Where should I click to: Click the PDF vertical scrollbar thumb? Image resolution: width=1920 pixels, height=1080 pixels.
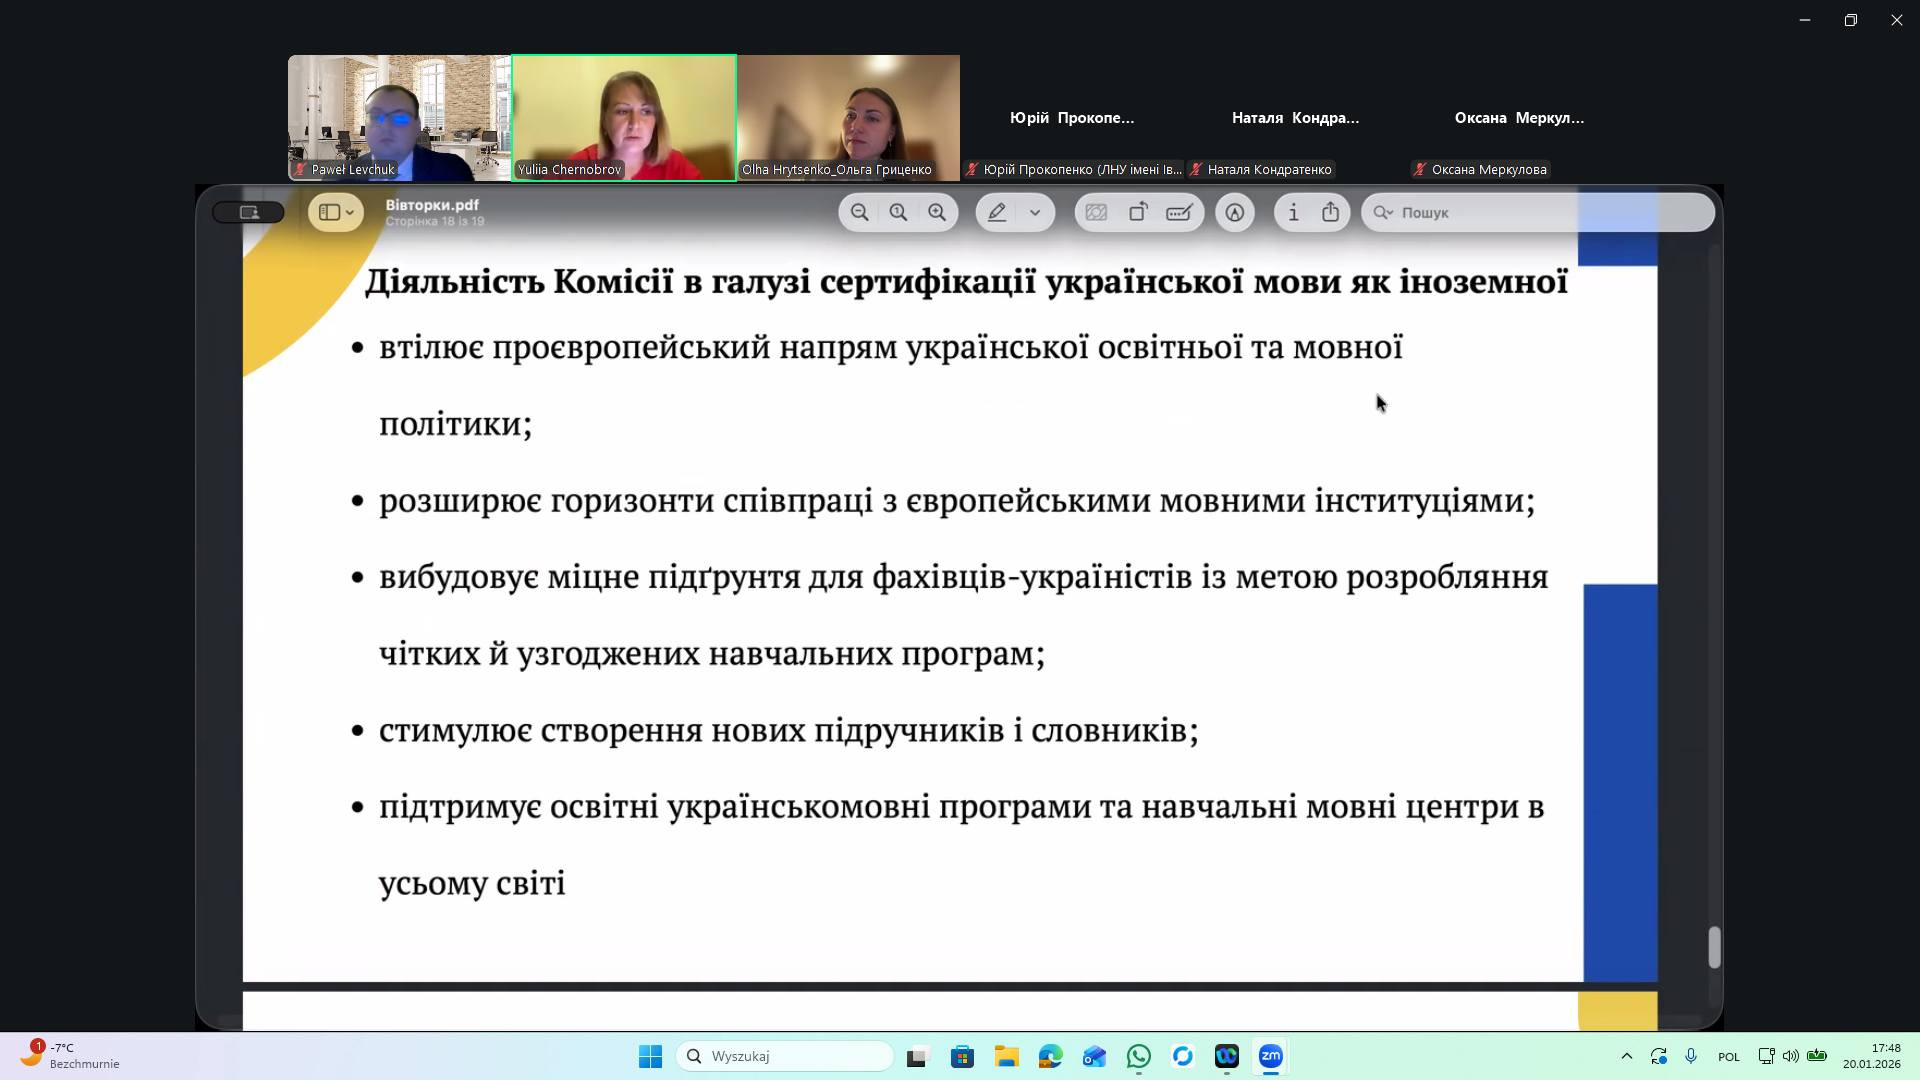(1714, 946)
